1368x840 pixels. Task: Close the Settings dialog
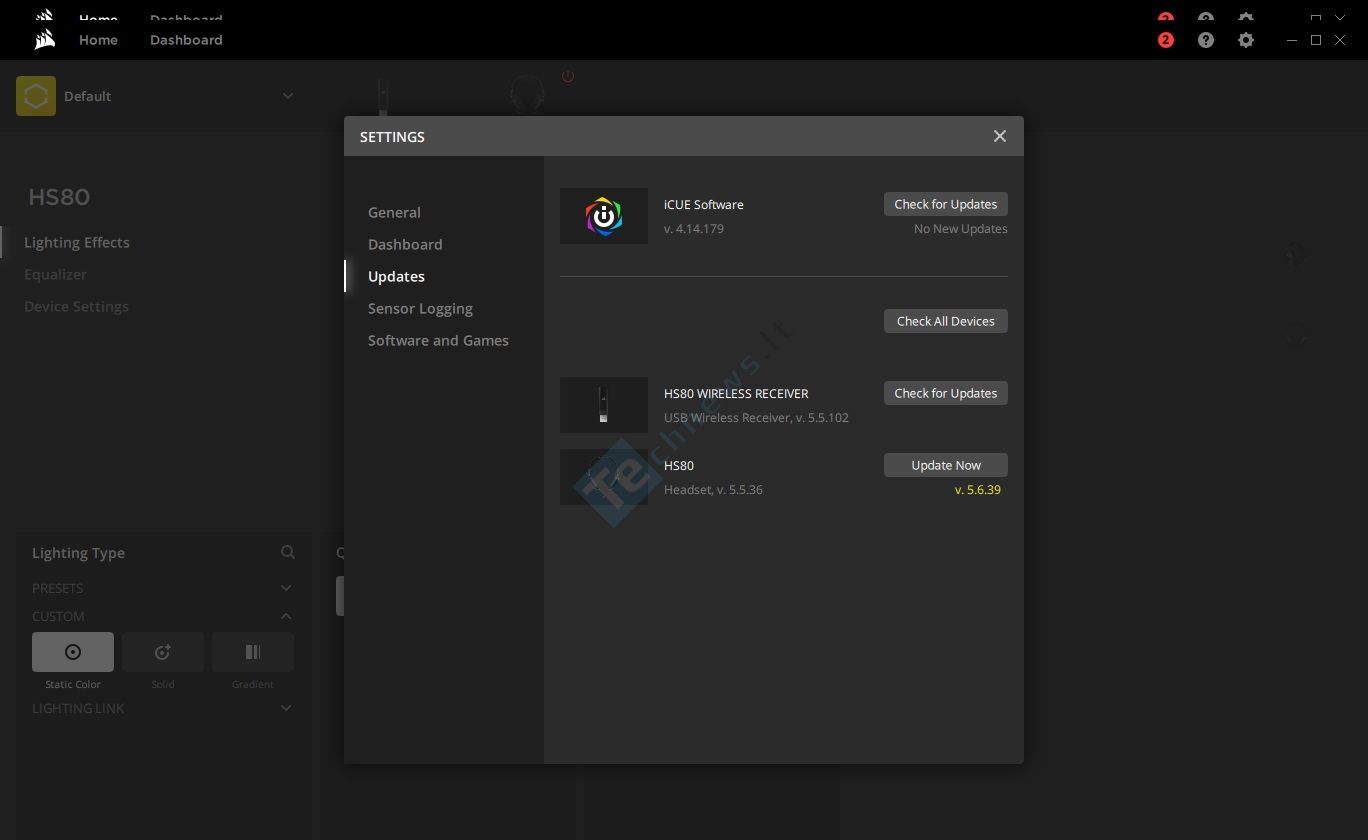999,136
